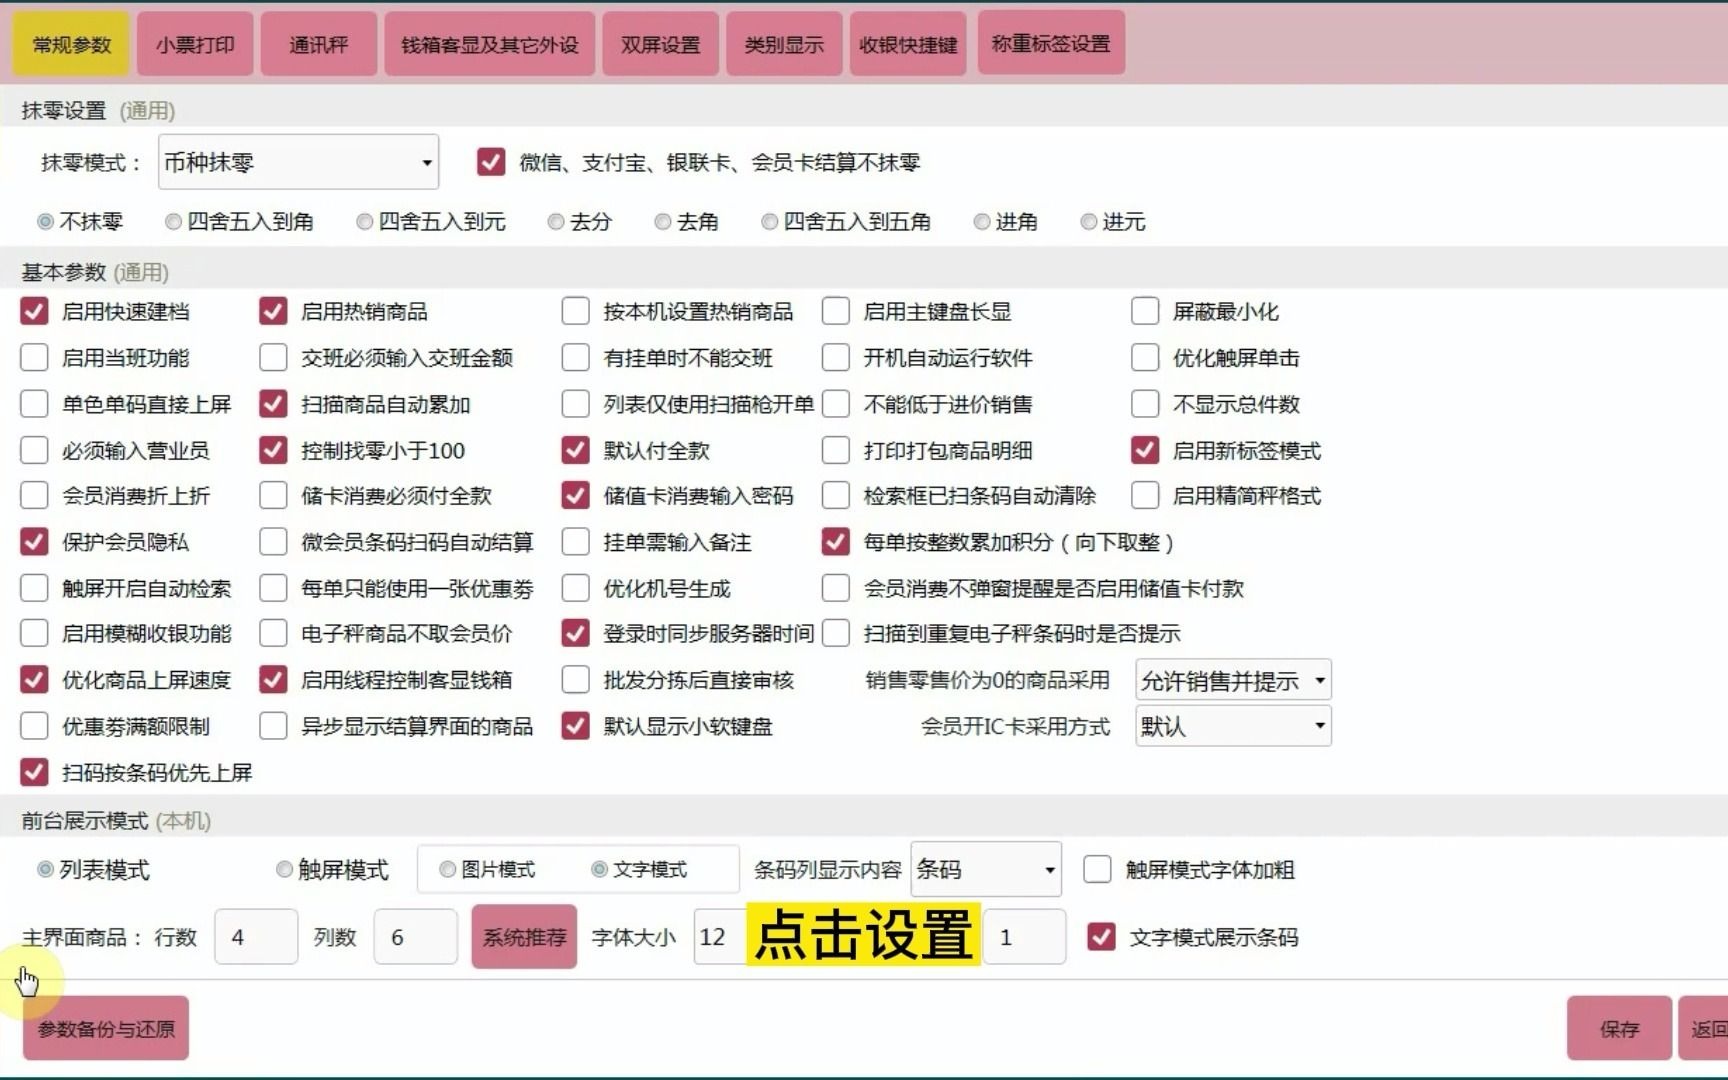Select the 进元 radio option
The height and width of the screenshot is (1080, 1728).
coord(1088,222)
